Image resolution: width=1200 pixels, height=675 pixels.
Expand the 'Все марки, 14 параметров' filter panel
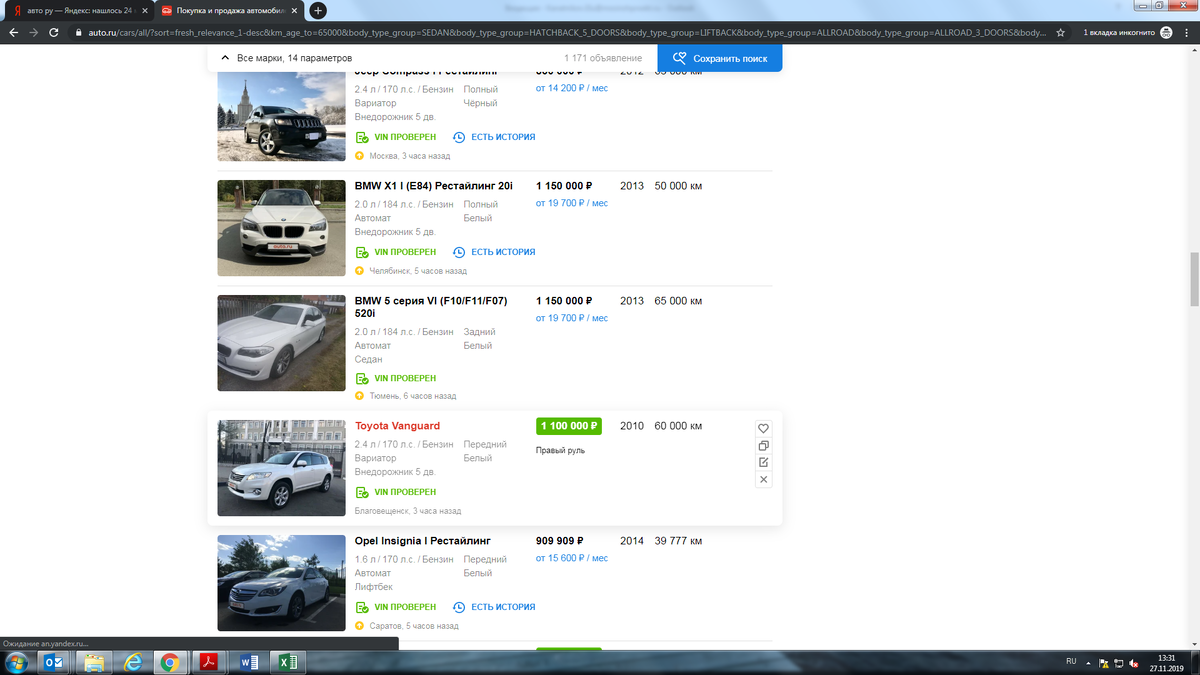[x=286, y=58]
